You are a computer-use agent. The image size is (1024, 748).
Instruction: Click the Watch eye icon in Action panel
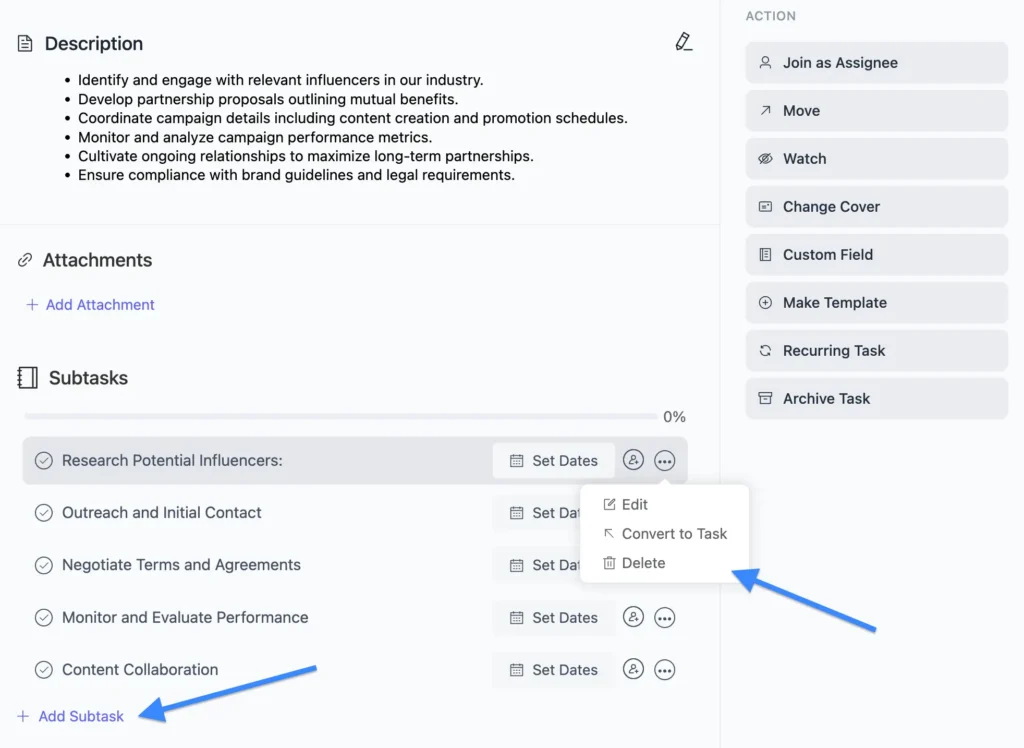tap(764, 158)
